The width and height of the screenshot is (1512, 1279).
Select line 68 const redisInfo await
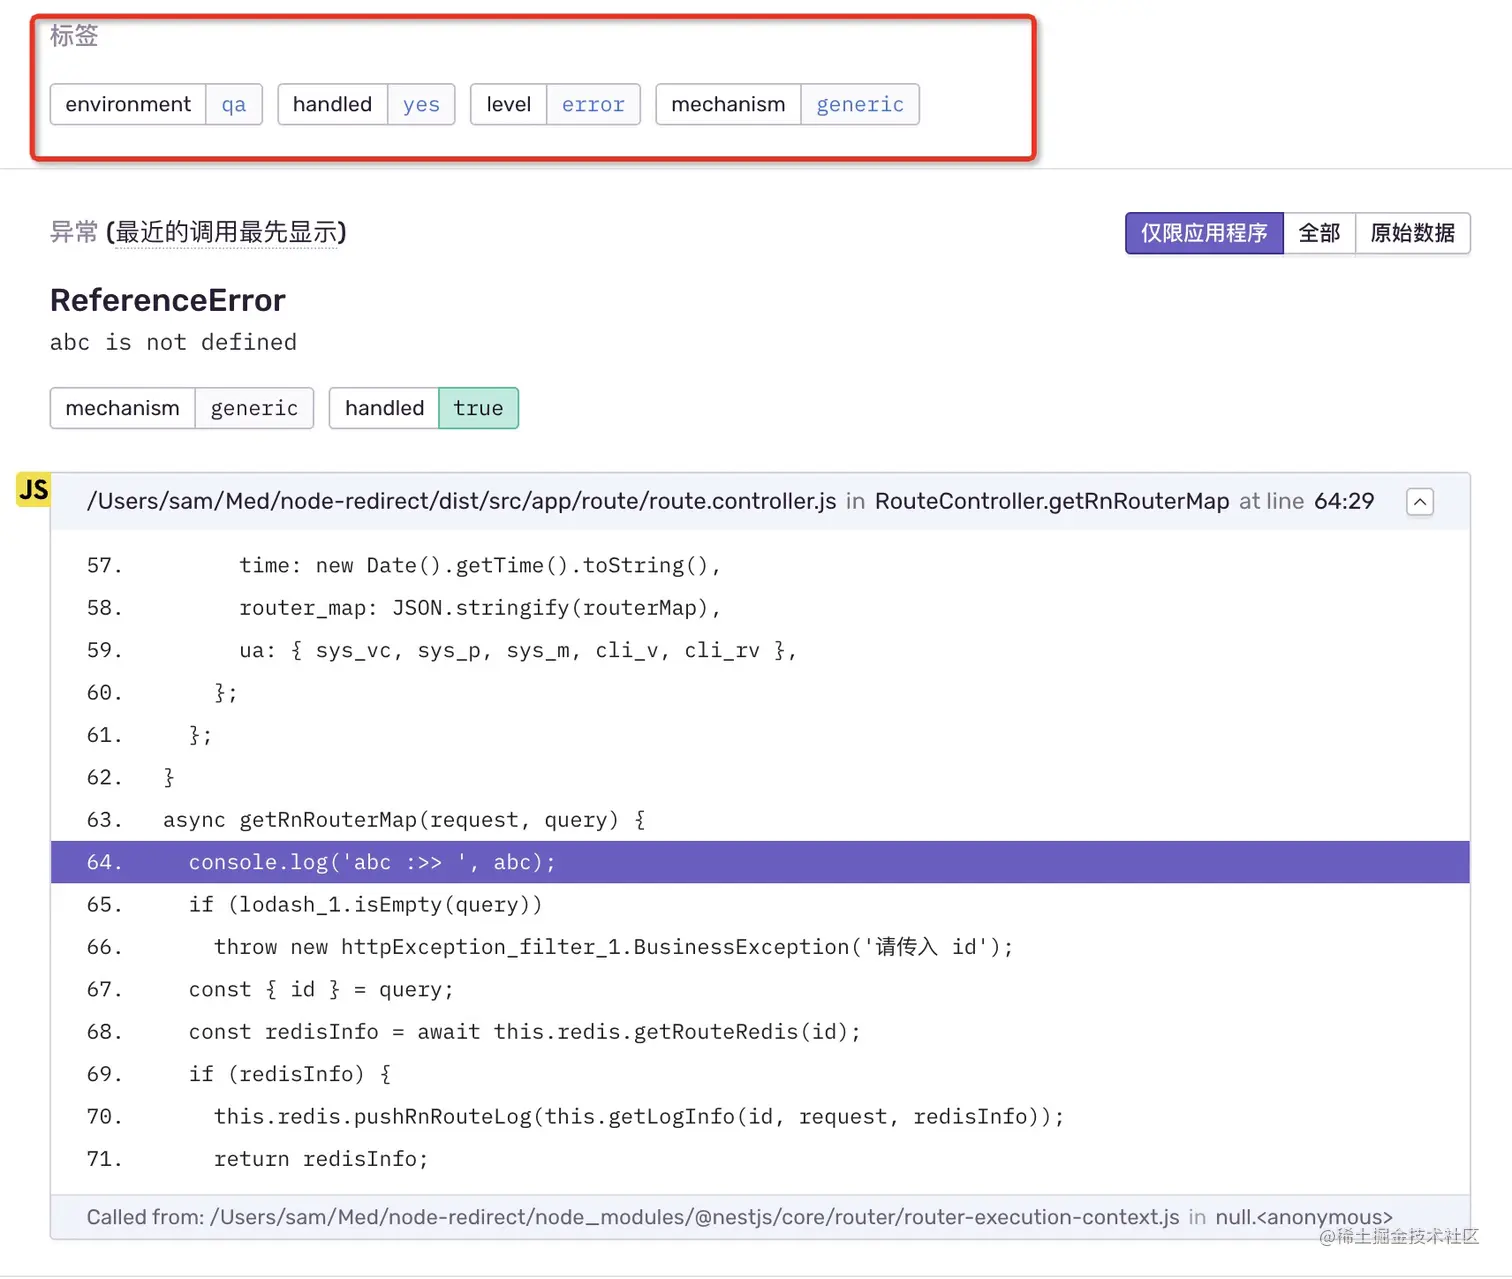(760, 1032)
